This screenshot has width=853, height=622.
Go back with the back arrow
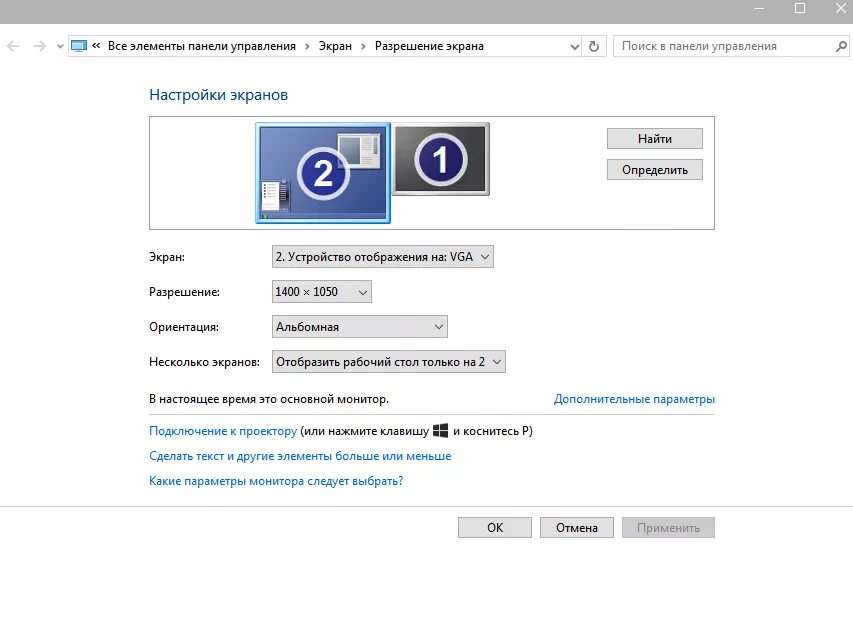pos(14,46)
